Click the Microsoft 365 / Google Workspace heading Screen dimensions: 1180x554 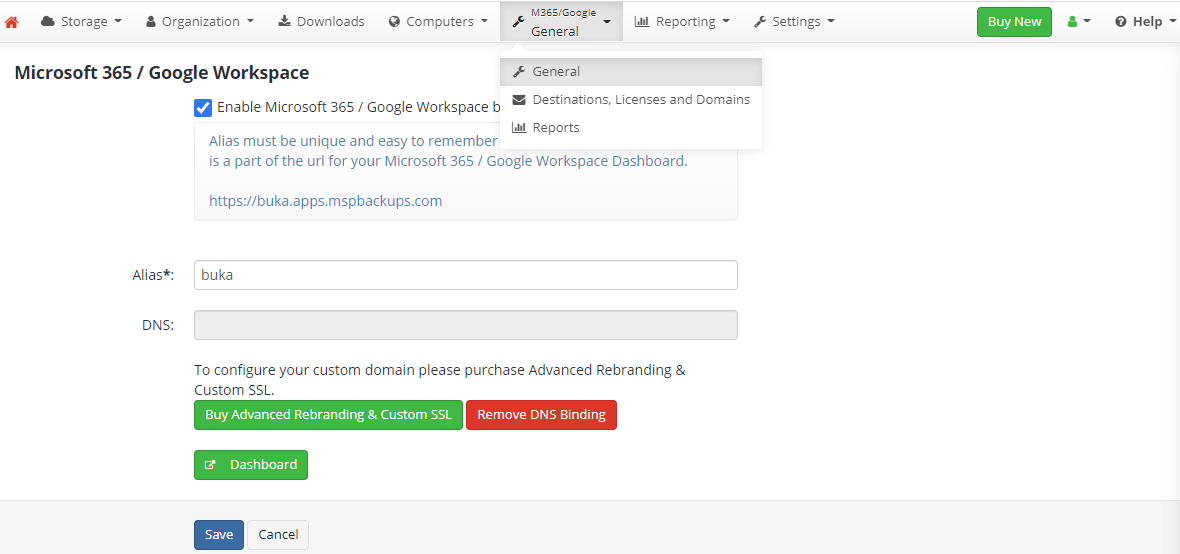click(162, 73)
